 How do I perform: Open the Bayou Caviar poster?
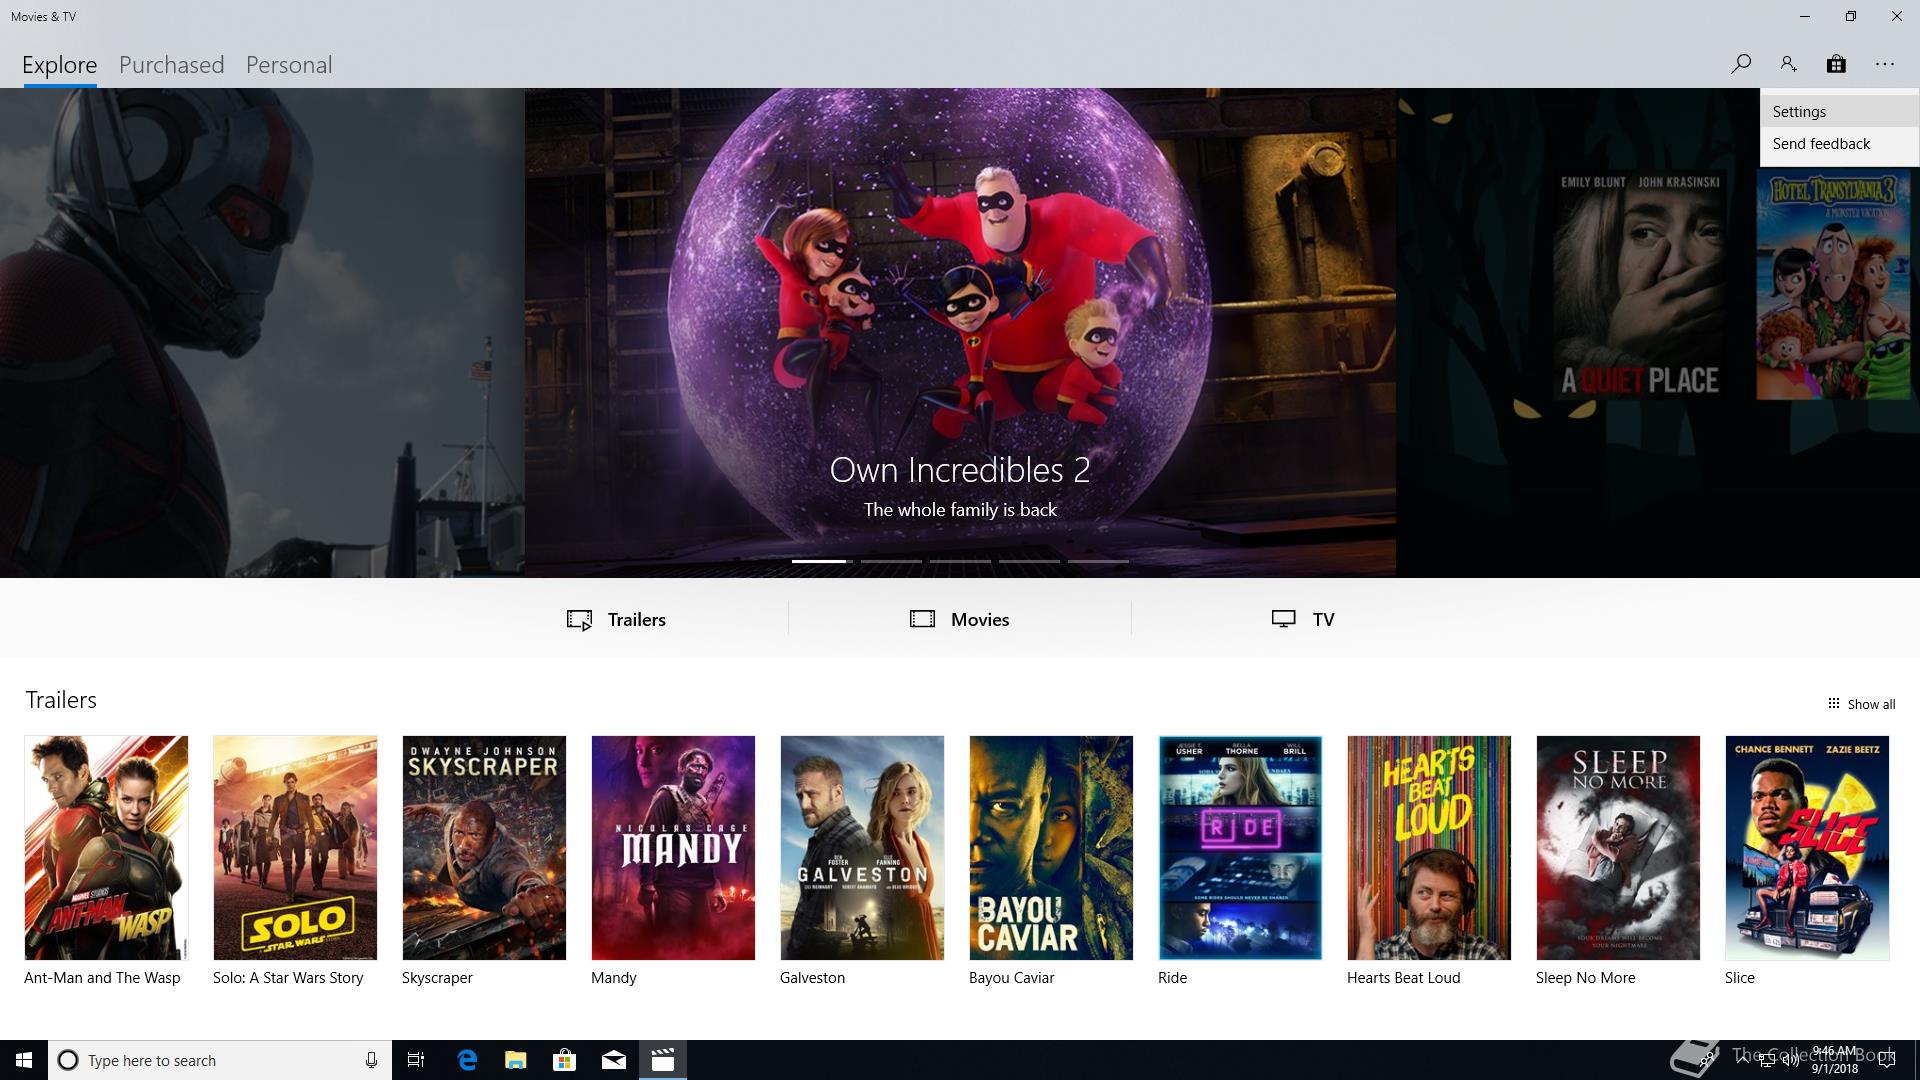(1051, 848)
